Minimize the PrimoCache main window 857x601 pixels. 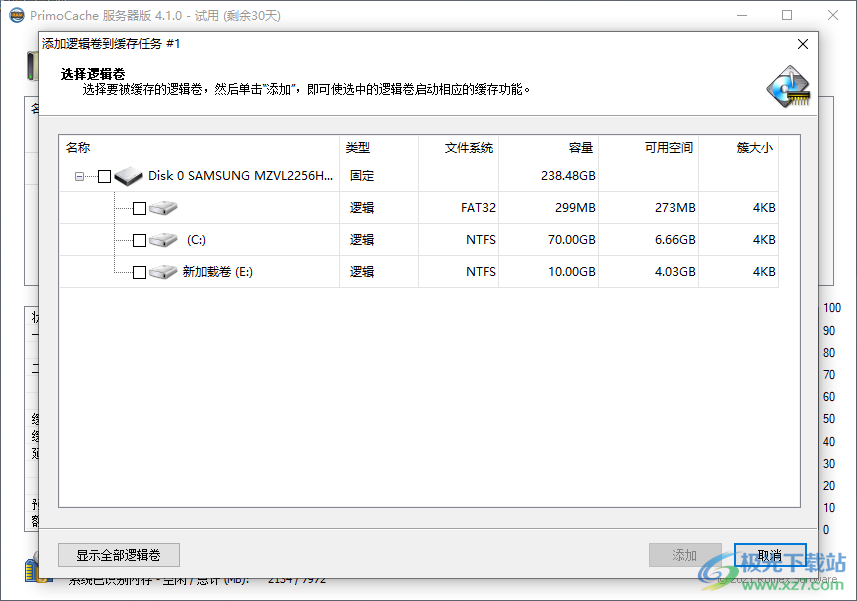(742, 15)
